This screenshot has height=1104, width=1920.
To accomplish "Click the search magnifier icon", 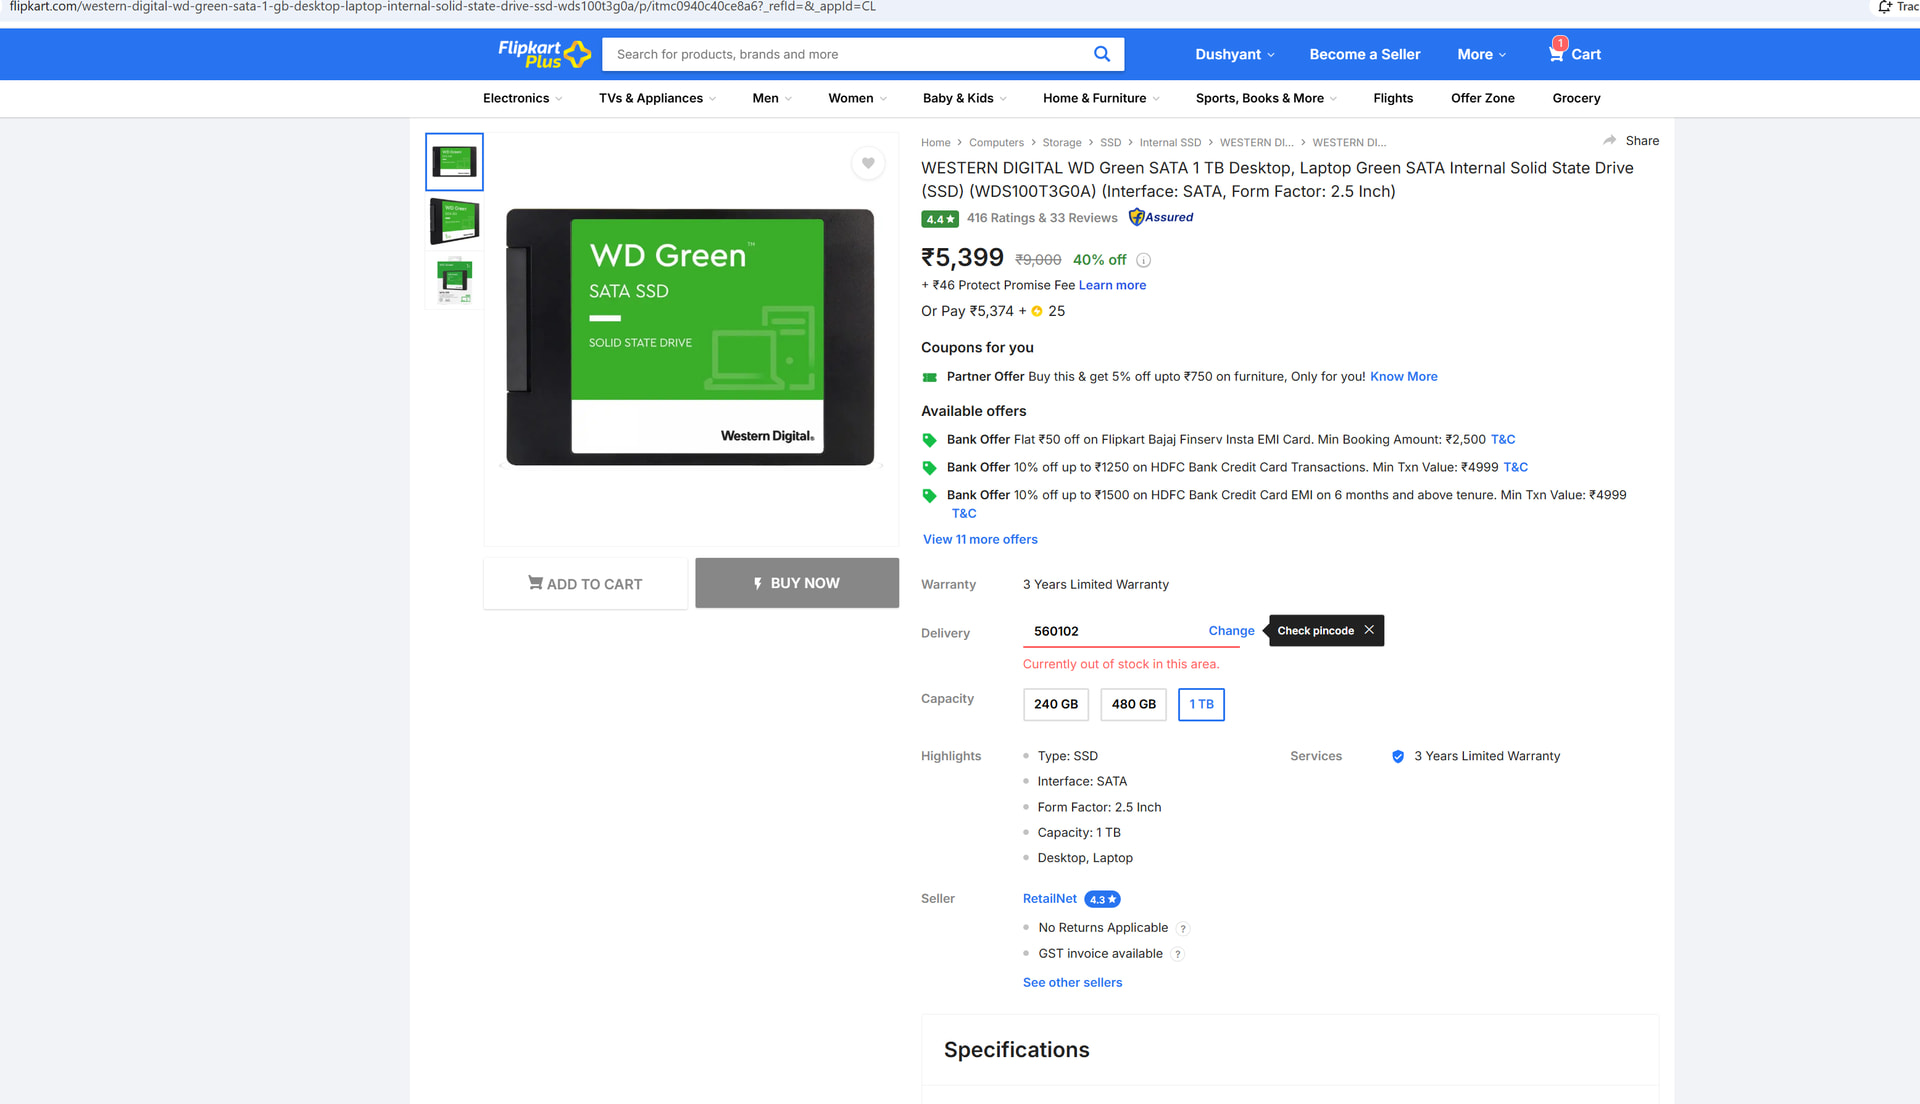I will click(x=1101, y=54).
